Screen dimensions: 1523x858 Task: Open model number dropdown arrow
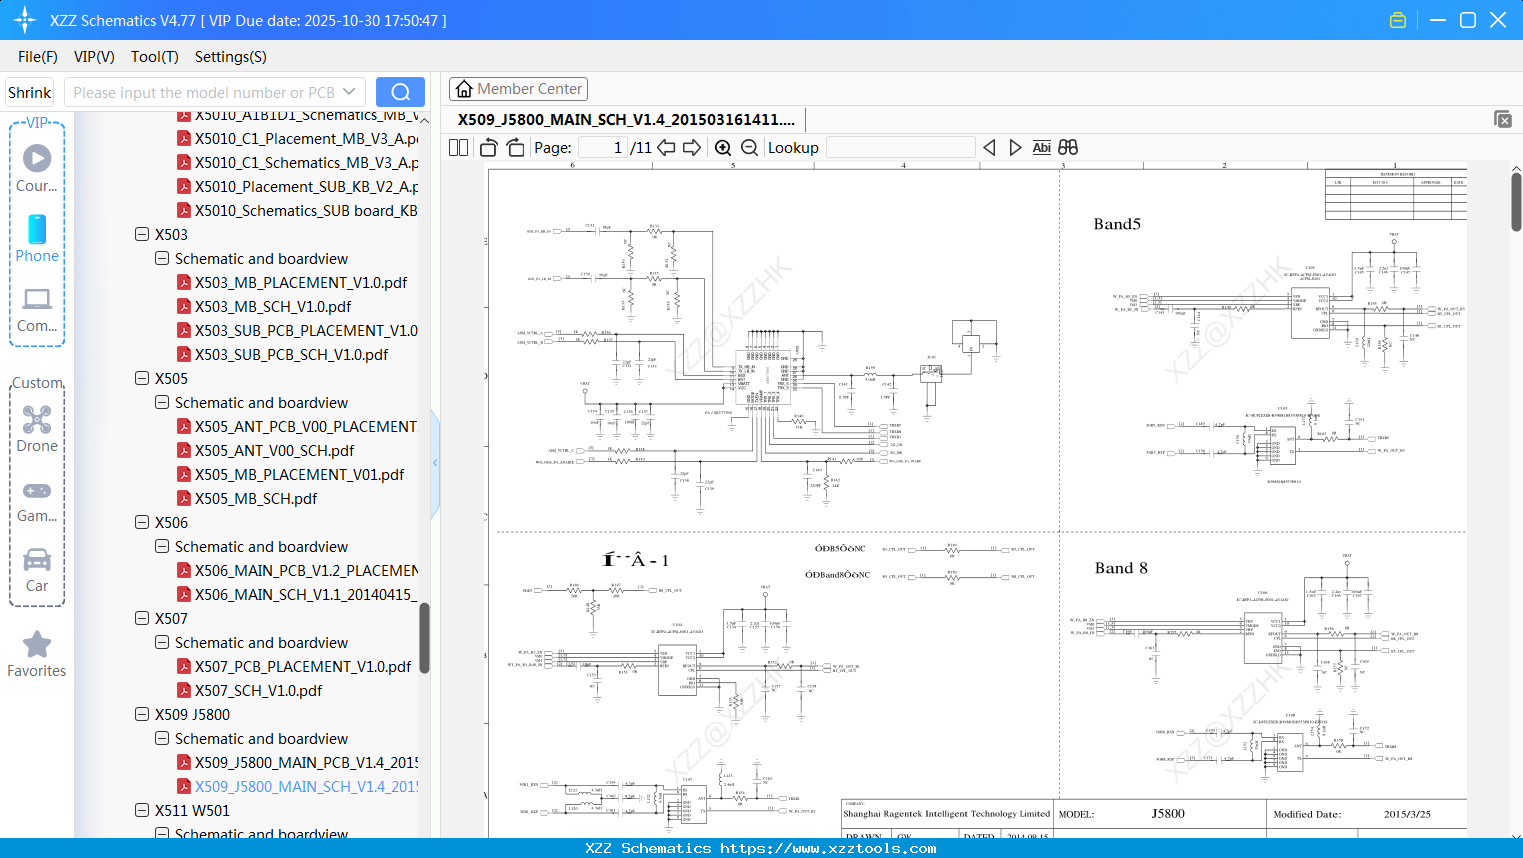(349, 92)
